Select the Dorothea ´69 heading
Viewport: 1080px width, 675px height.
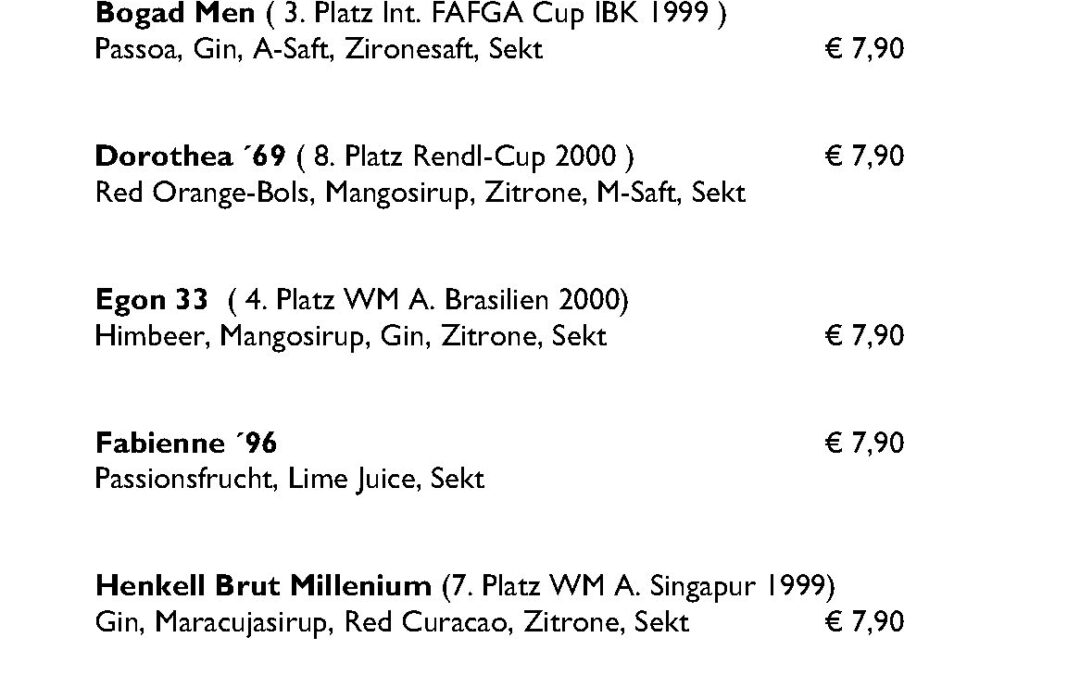[190, 156]
